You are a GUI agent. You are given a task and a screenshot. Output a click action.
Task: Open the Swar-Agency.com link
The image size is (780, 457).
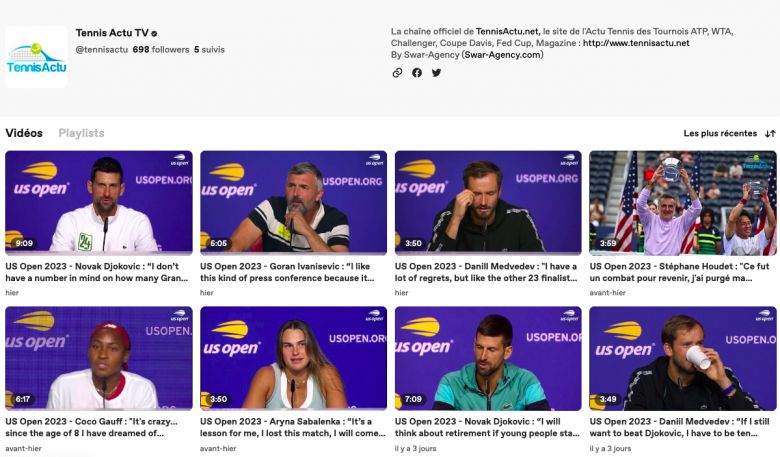[x=503, y=55]
